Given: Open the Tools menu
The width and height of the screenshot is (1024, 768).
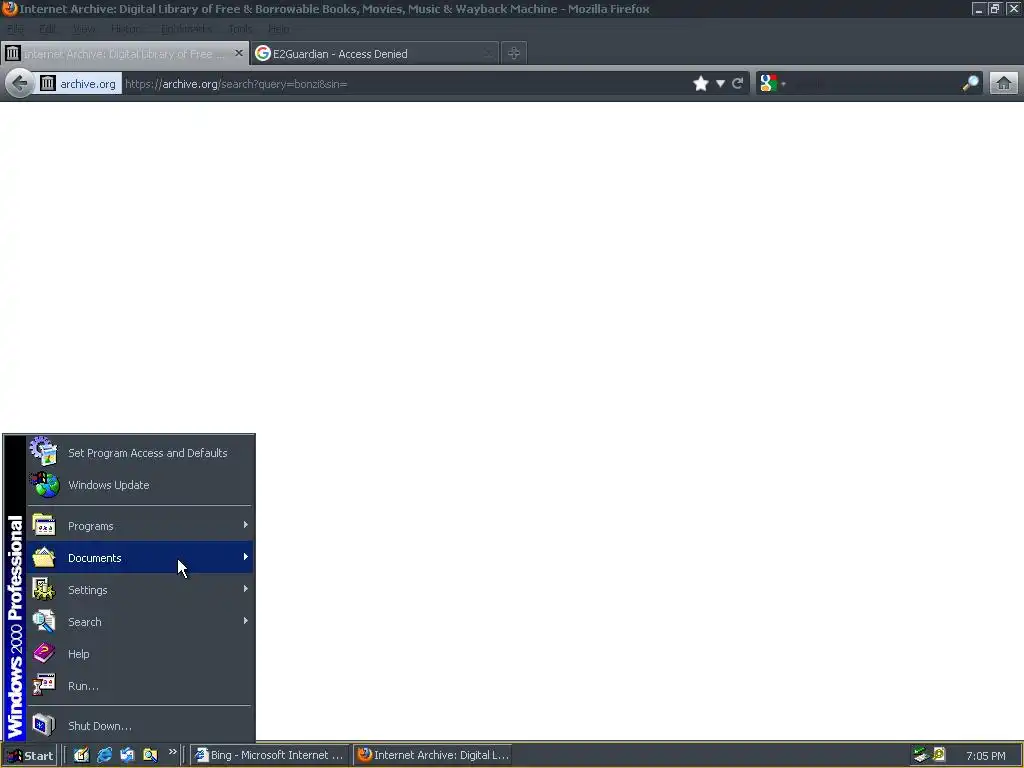Looking at the screenshot, I should coord(240,29).
